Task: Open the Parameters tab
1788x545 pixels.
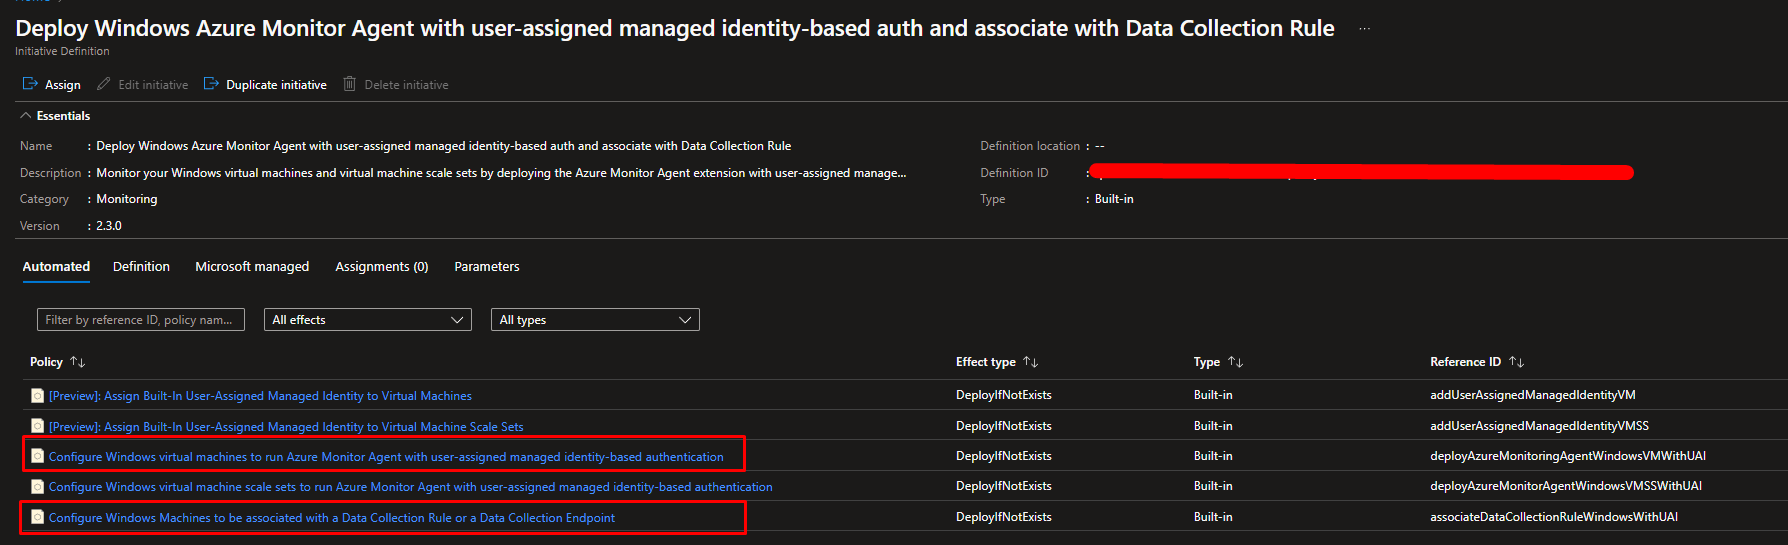Action: click(x=486, y=267)
